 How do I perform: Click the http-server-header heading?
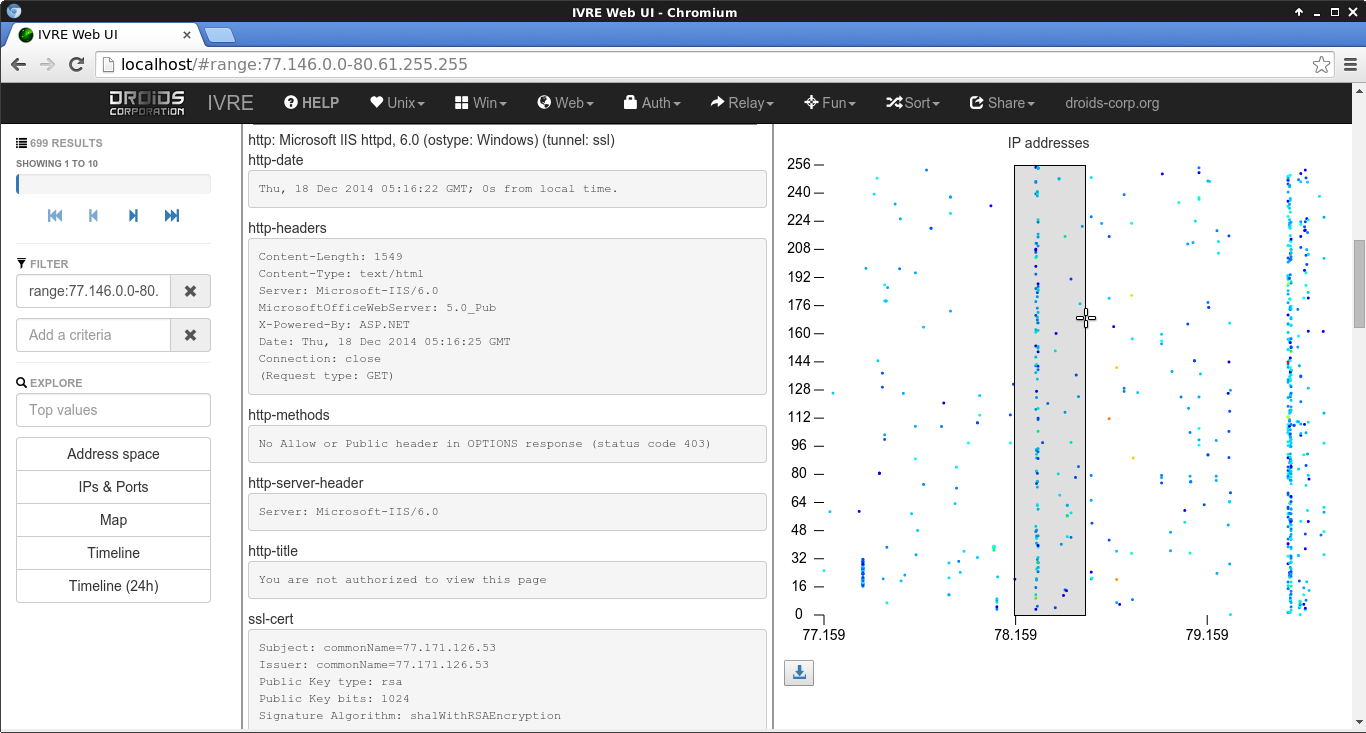click(305, 483)
